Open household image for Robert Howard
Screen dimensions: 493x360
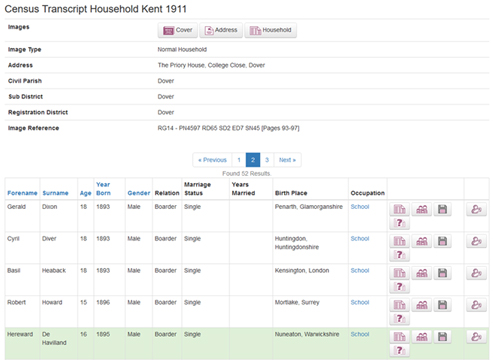point(399,305)
